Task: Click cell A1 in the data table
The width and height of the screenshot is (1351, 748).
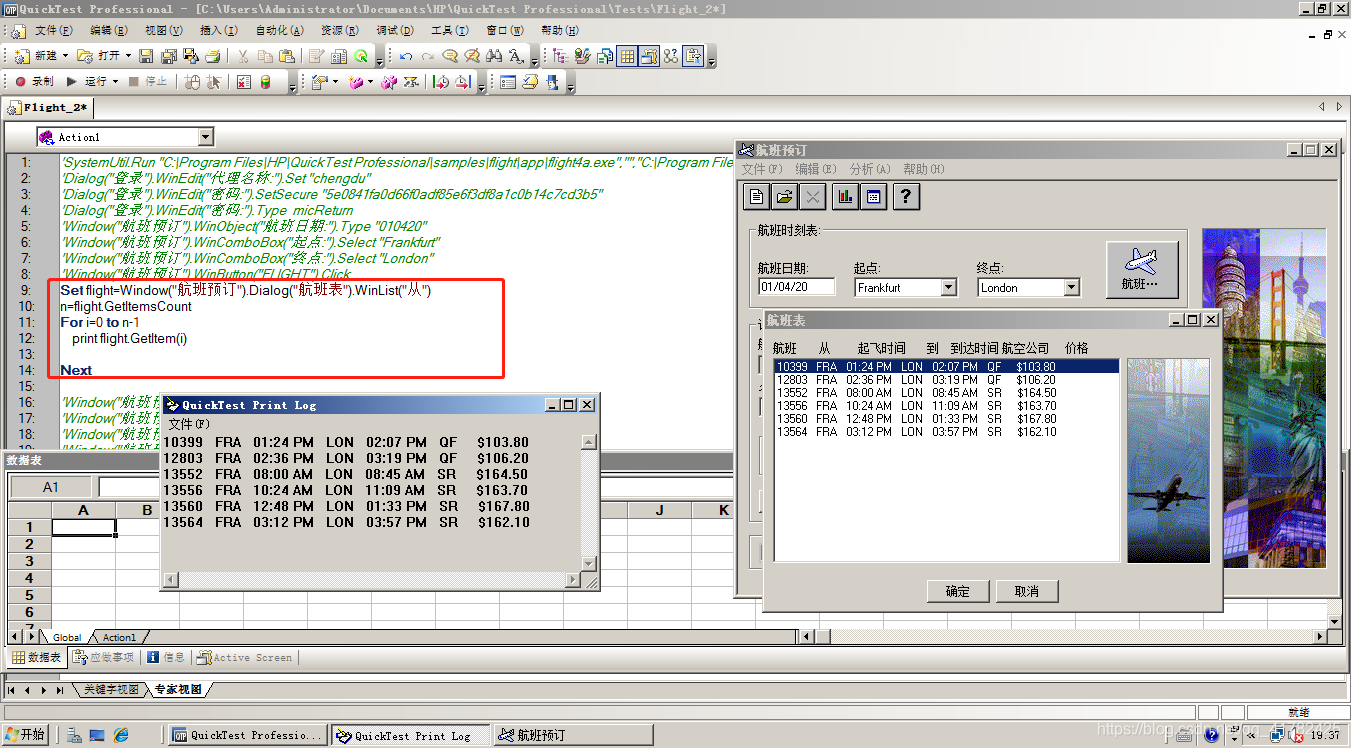Action: pos(83,527)
